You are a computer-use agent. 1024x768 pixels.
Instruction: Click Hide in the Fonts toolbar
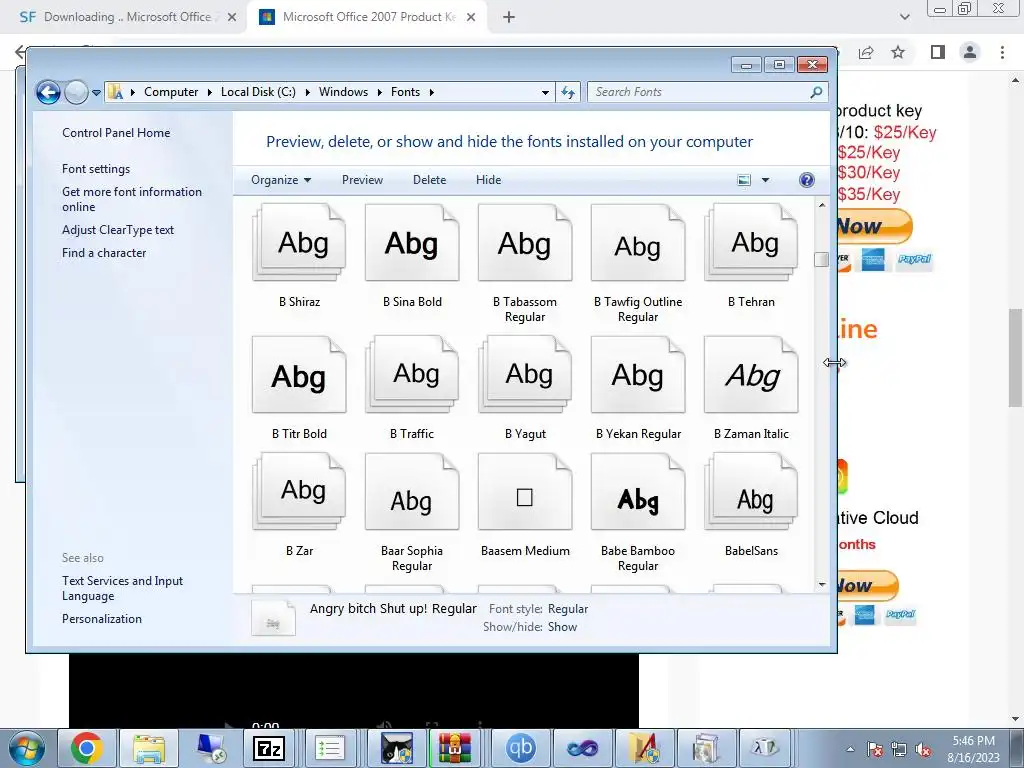coord(488,180)
